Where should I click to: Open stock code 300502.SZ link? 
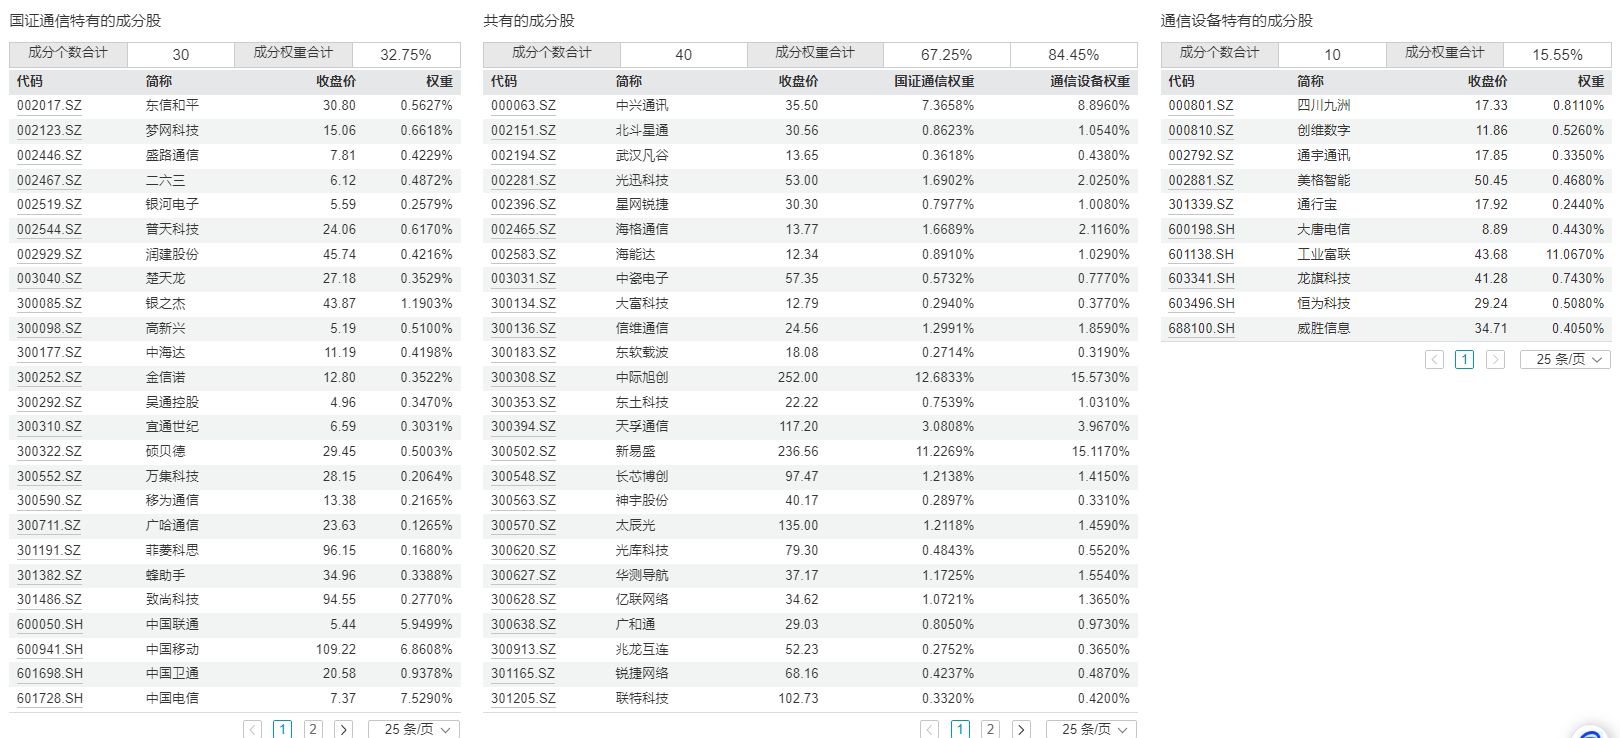[523, 451]
